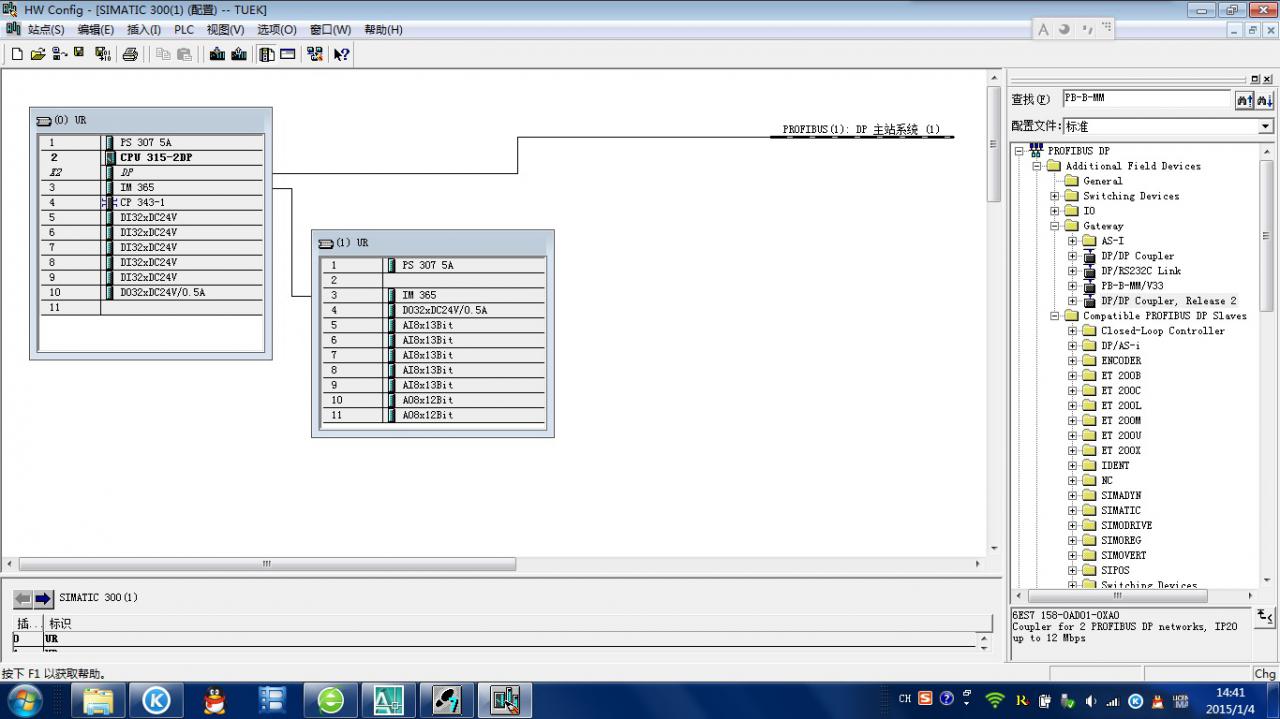The image size is (1280, 719).
Task: Select DP/DP Coupler, Release 2 in catalog
Action: (1169, 301)
